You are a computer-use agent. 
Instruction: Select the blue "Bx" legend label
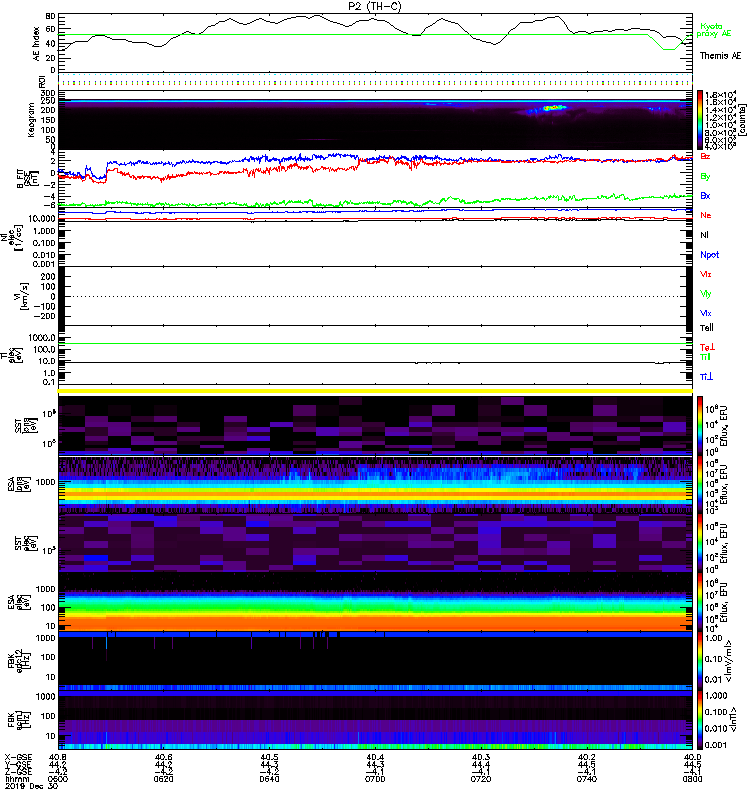point(705,196)
